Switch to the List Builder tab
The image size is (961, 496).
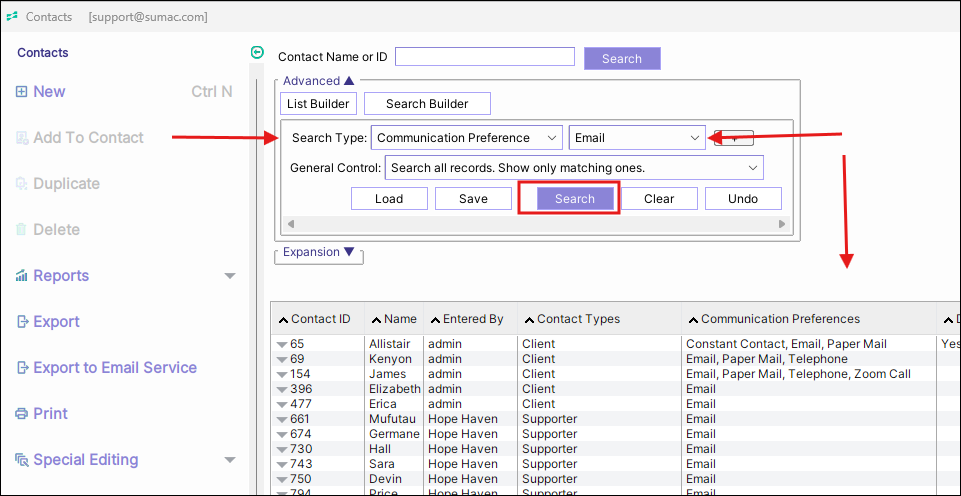[318, 104]
